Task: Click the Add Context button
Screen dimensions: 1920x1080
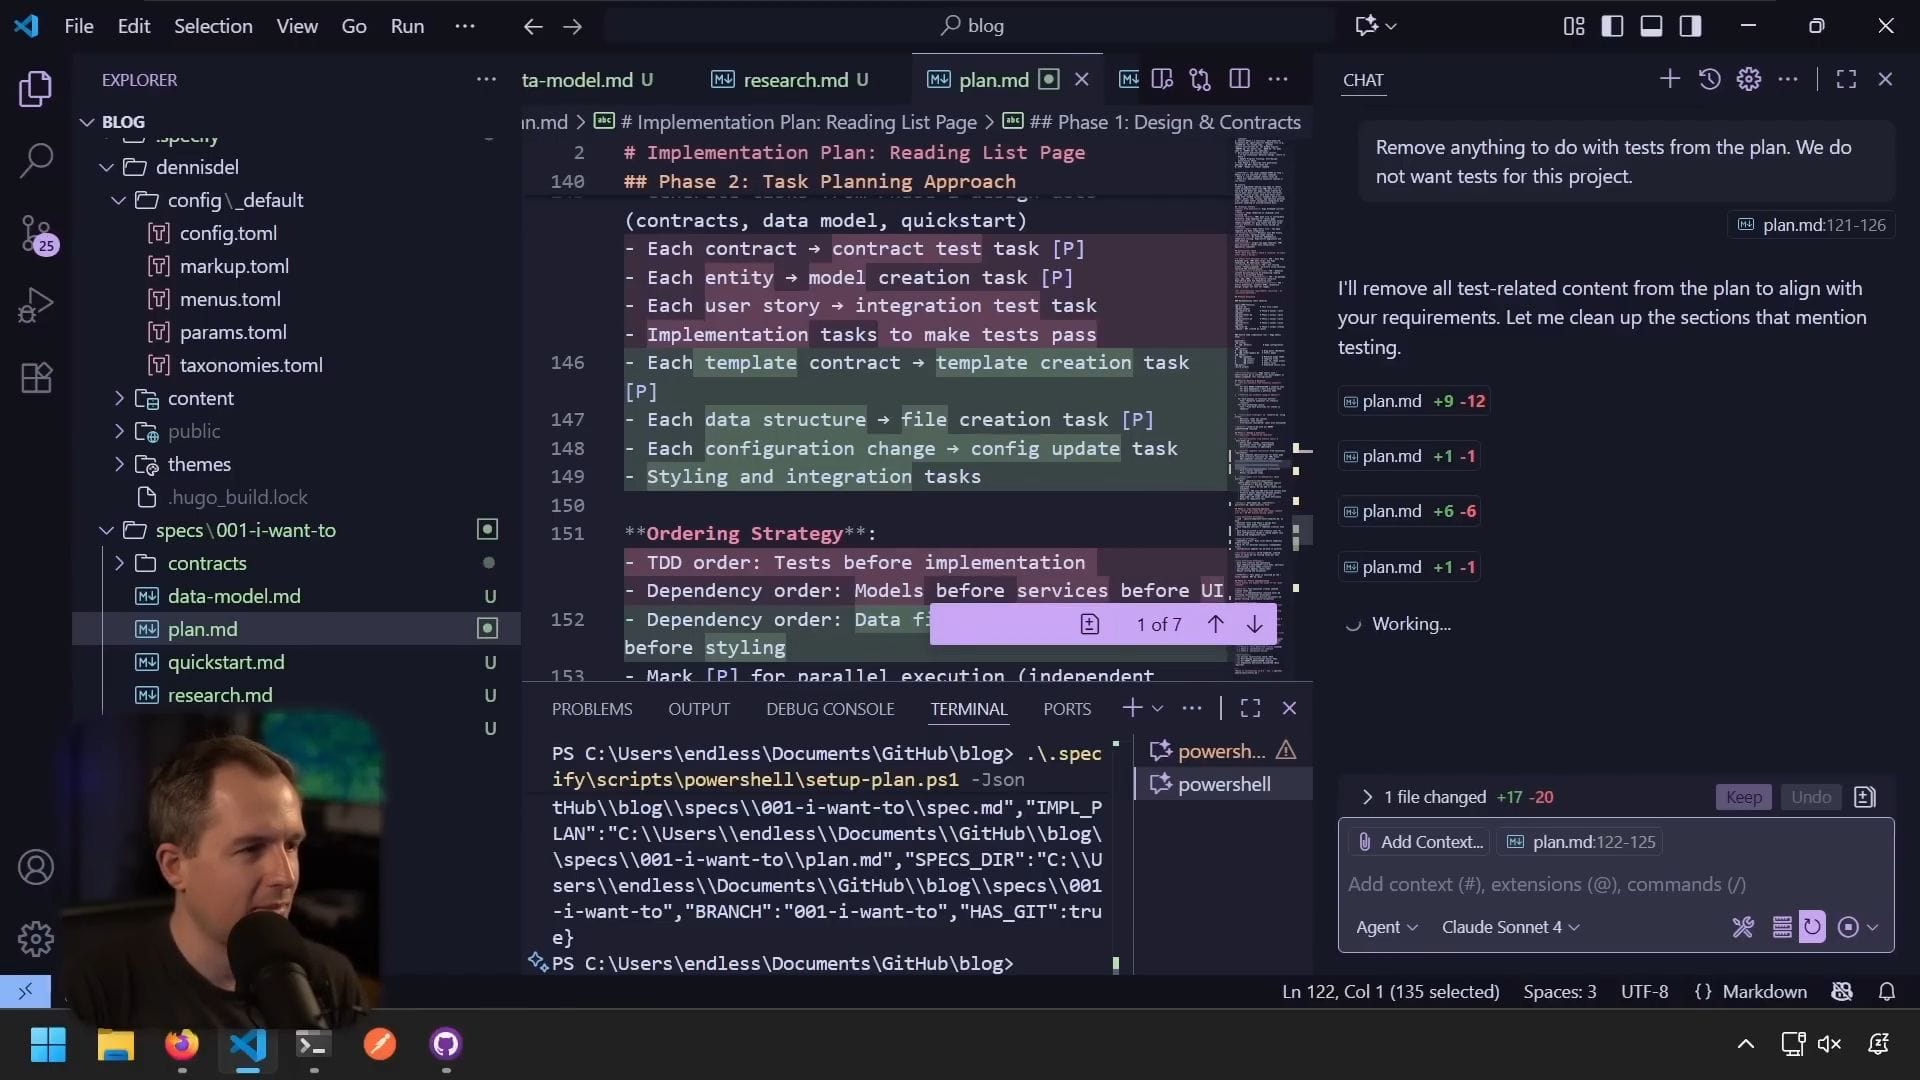Action: tap(1420, 842)
